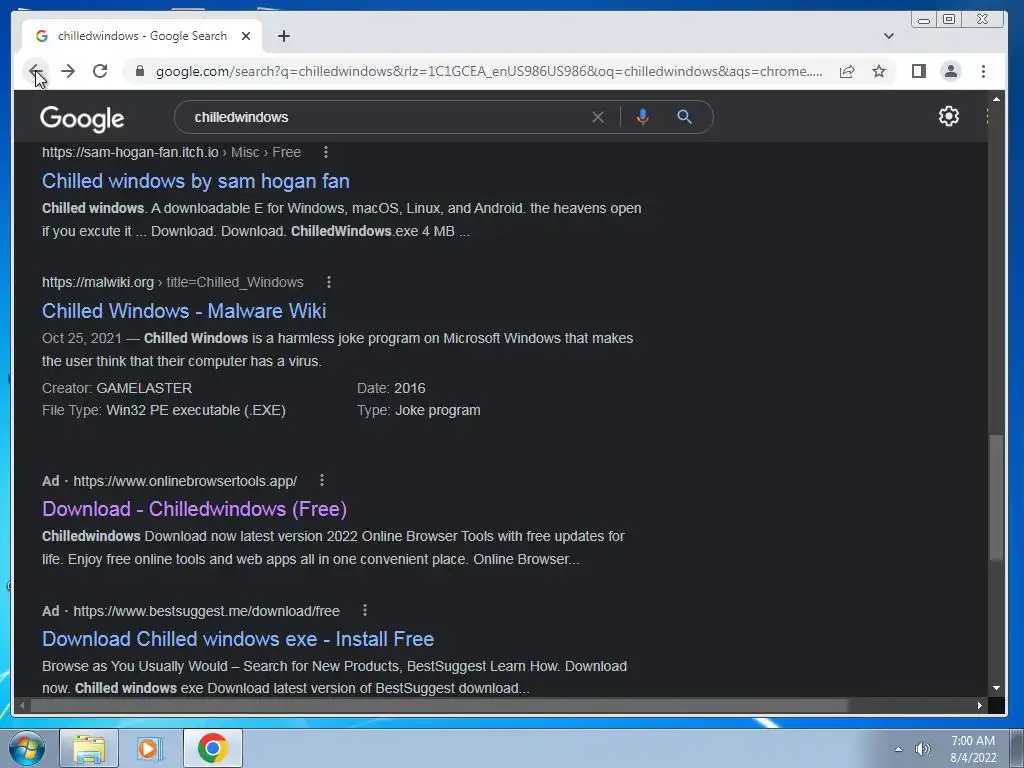Image resolution: width=1024 pixels, height=768 pixels.
Task: Click the Chrome taskbar icon
Action: [x=212, y=748]
